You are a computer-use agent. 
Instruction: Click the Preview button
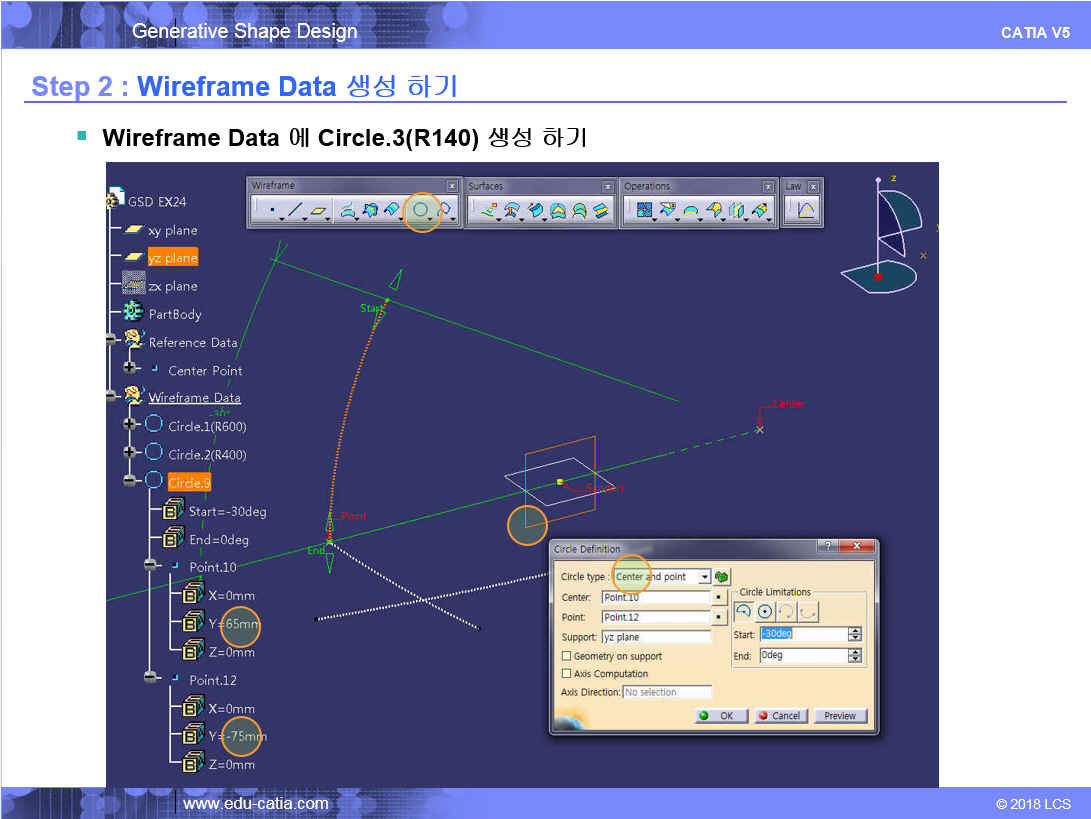840,716
